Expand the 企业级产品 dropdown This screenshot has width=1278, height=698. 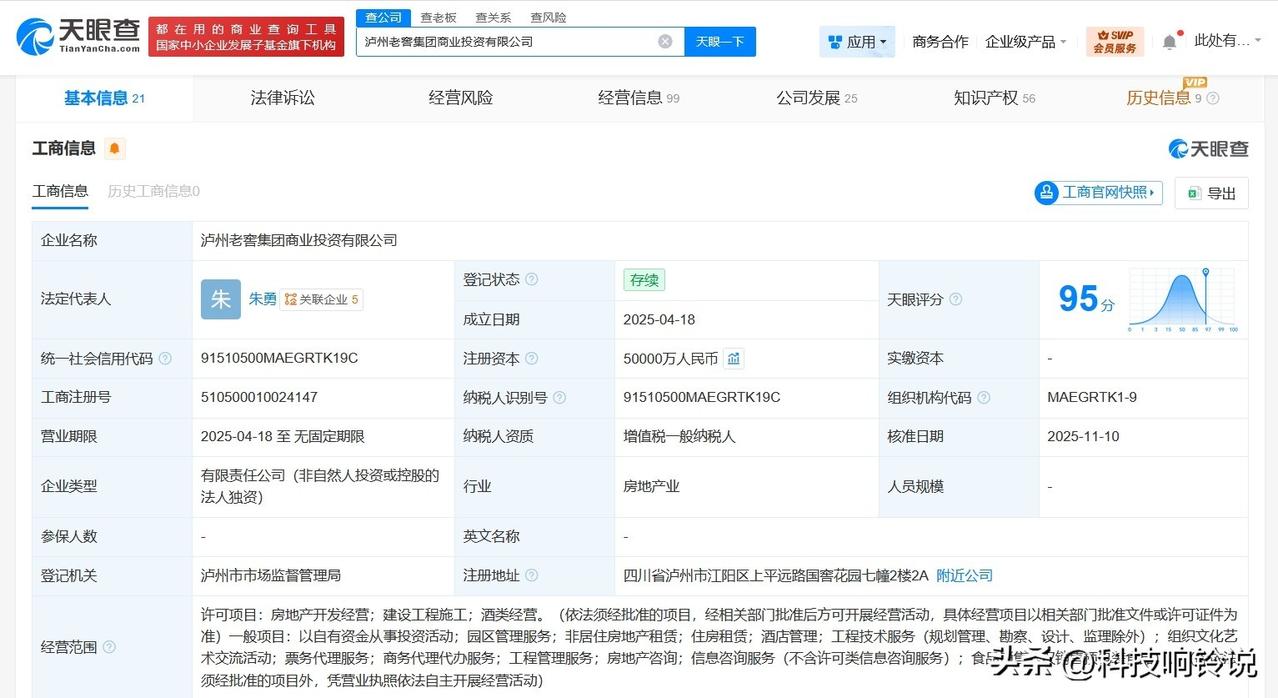point(1025,42)
